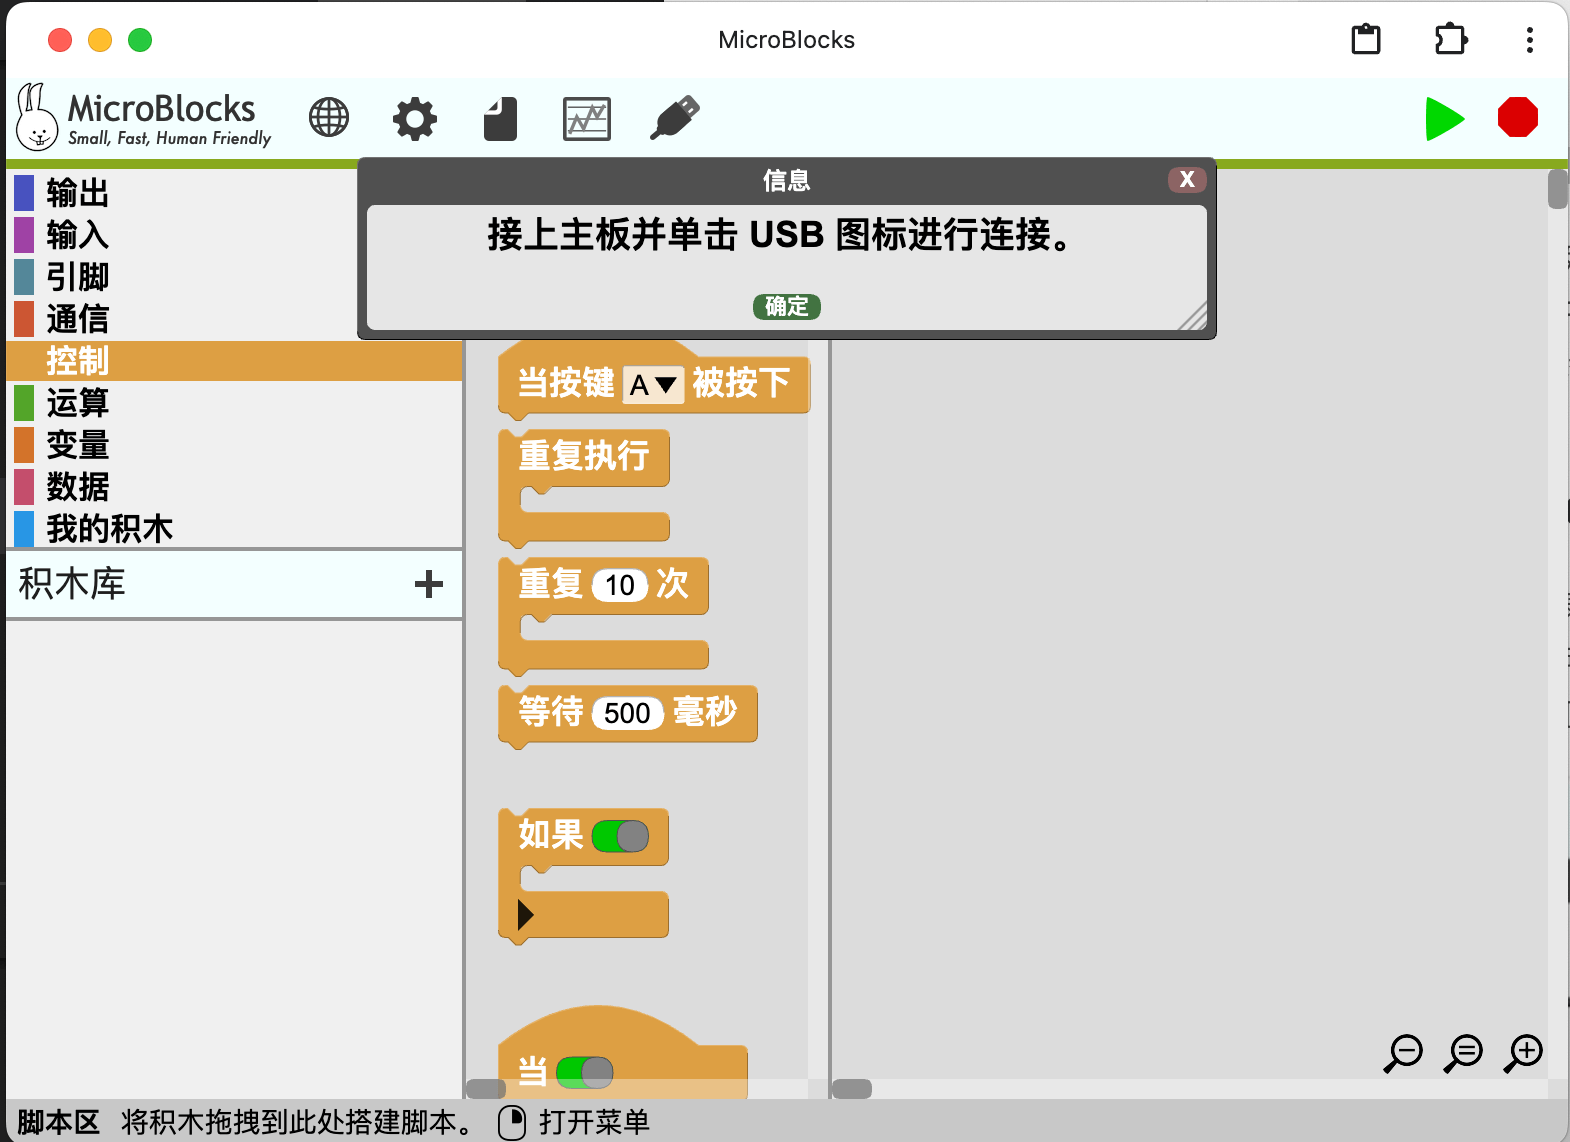
Task: Toggle boolean switch in 如果 block
Action: coord(620,836)
